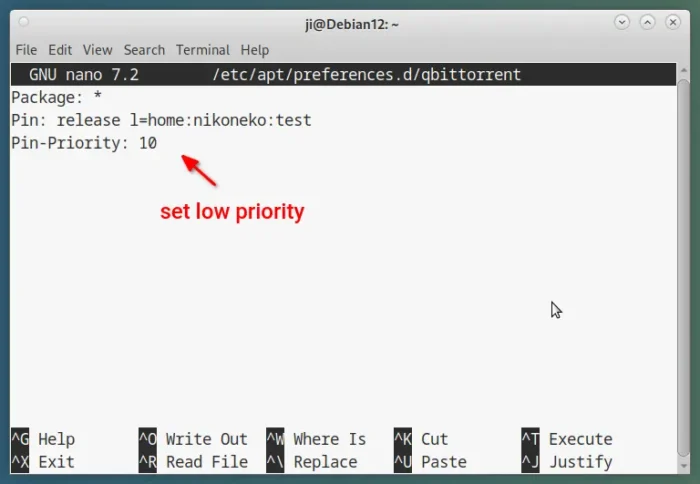Image resolution: width=700 pixels, height=484 pixels.
Task: Open the View menu
Action: pos(97,50)
